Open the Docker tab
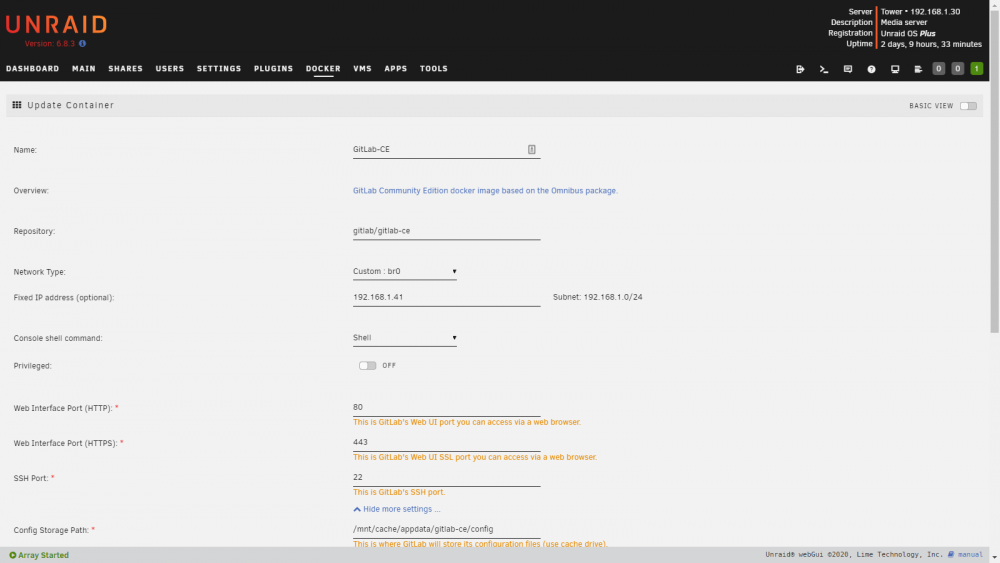 pyautogui.click(x=323, y=69)
